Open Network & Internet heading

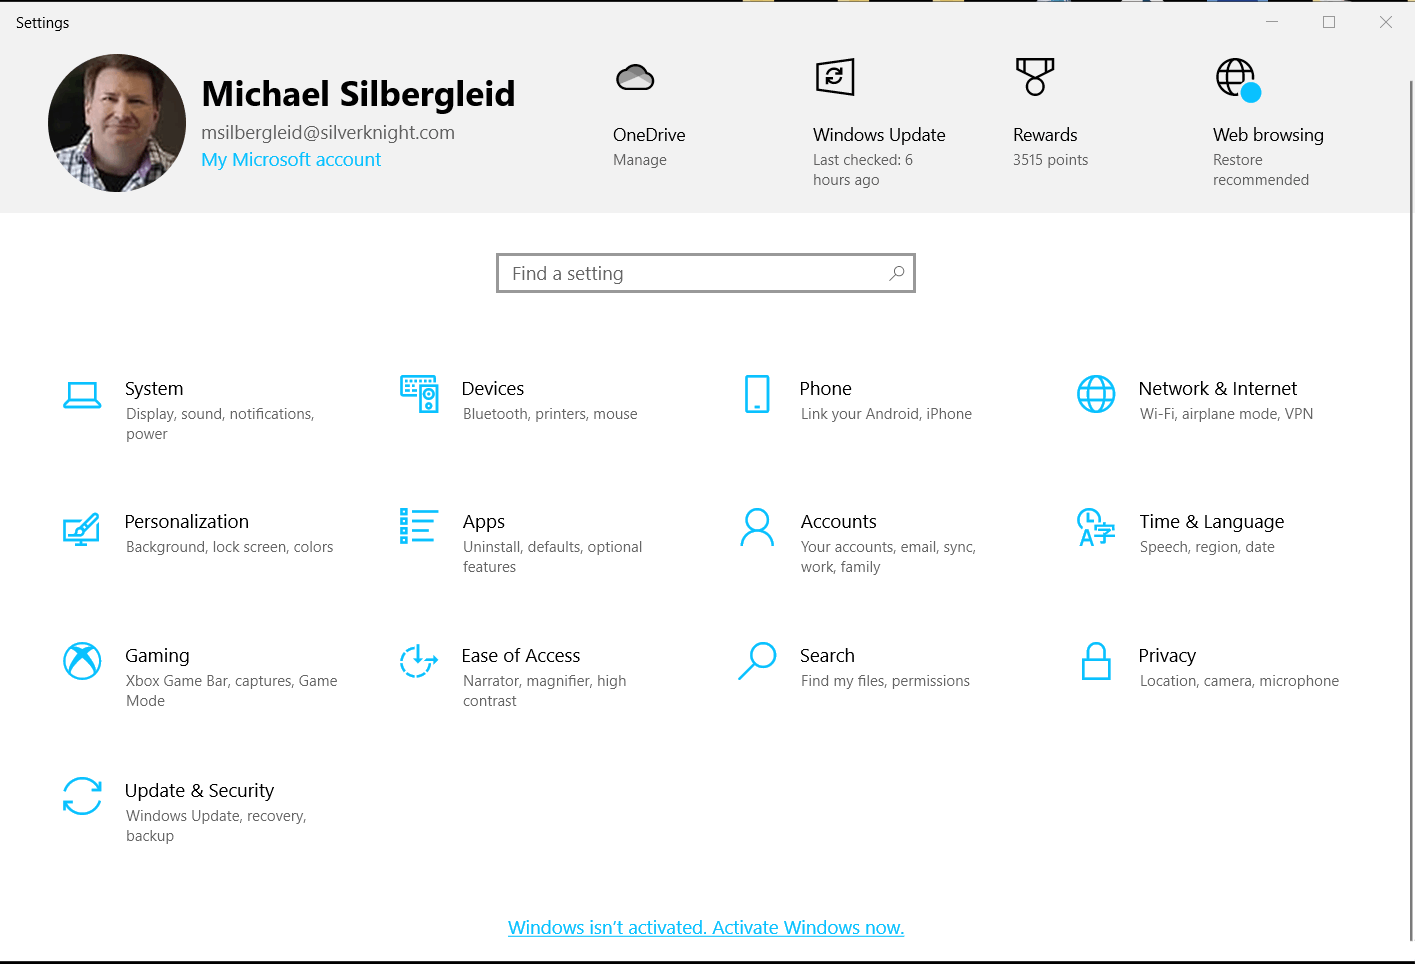coord(1218,389)
